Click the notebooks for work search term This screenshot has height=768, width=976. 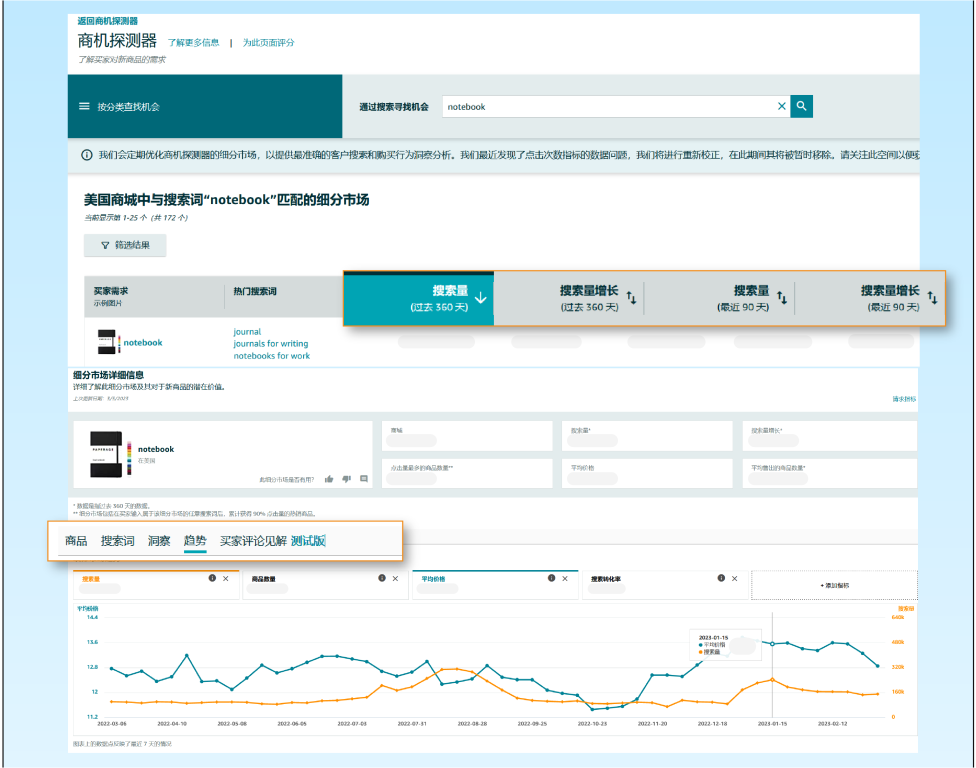coord(271,356)
